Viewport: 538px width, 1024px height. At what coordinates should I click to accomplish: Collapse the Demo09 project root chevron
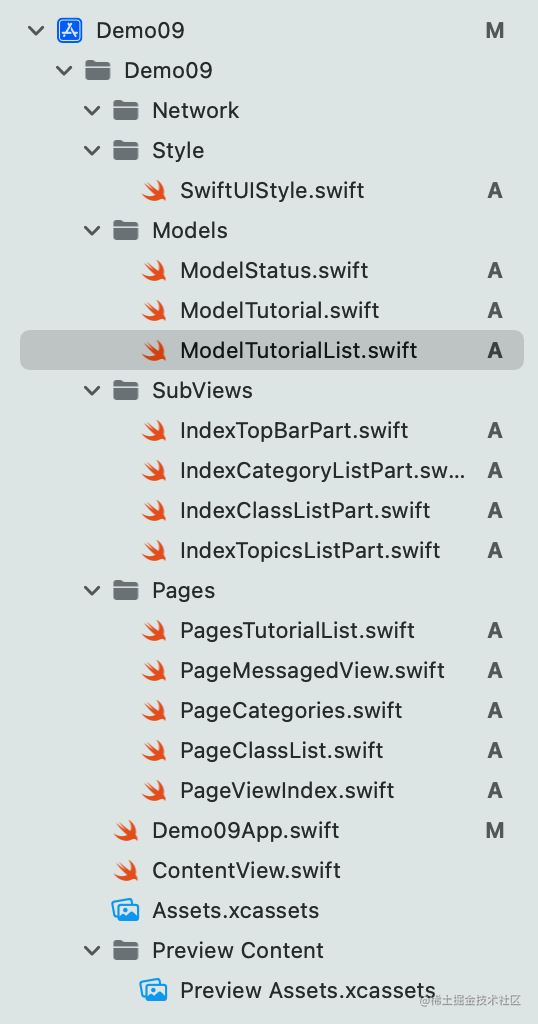(x=36, y=31)
